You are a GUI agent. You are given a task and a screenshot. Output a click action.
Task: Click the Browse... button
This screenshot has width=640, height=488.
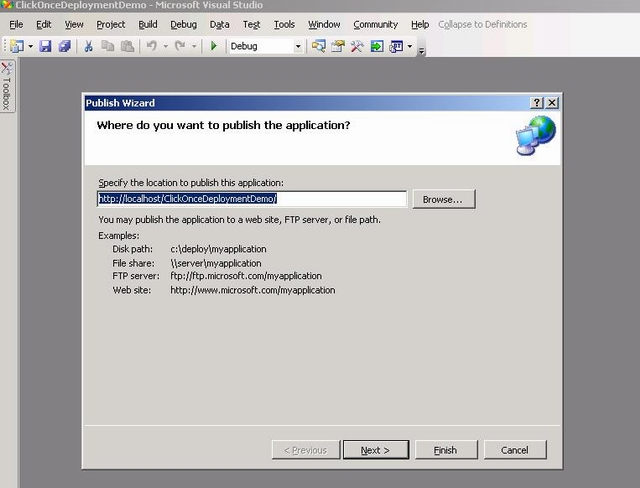click(444, 199)
